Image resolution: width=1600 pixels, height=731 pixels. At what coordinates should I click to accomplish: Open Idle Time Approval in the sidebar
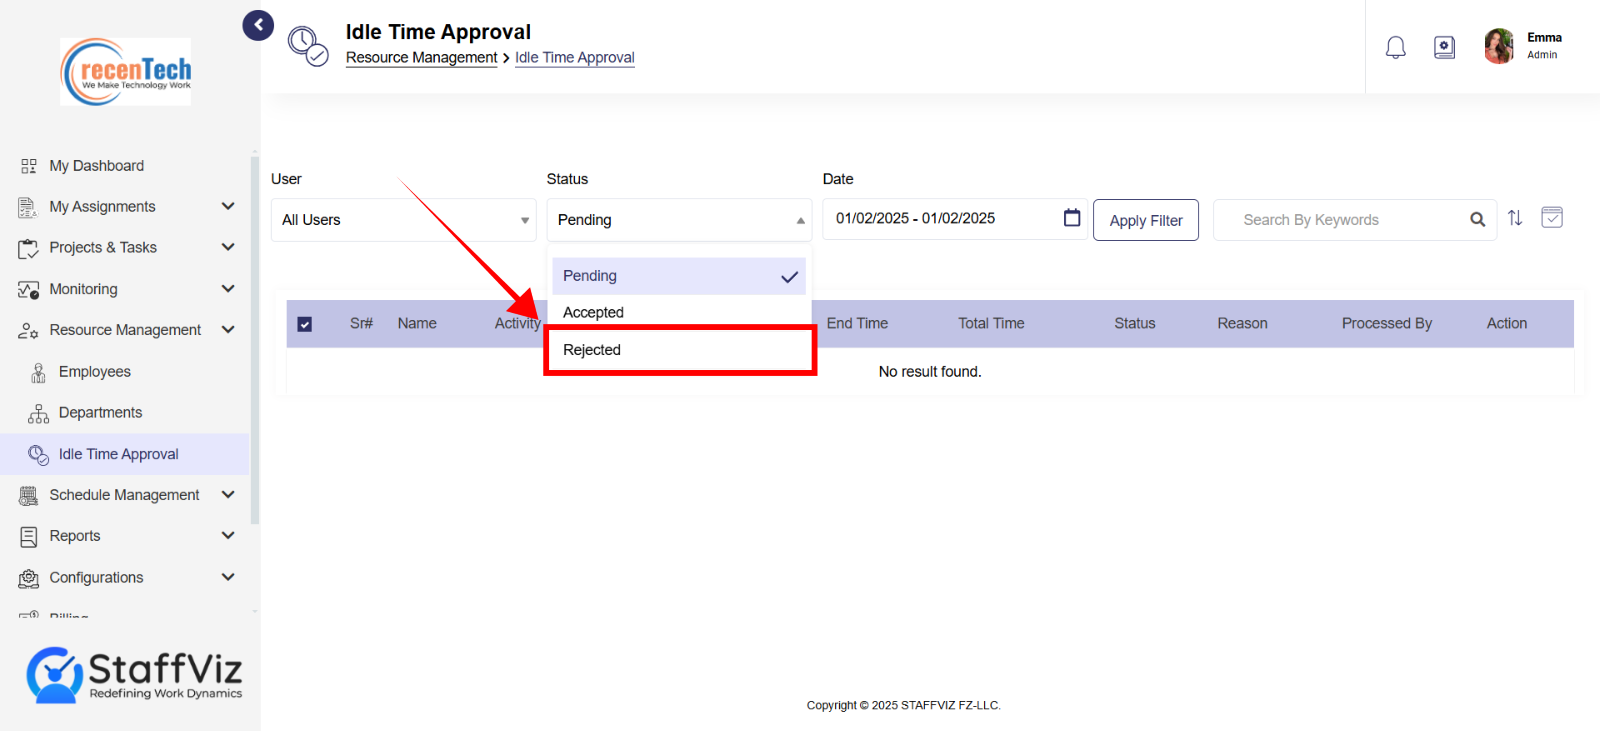point(118,454)
